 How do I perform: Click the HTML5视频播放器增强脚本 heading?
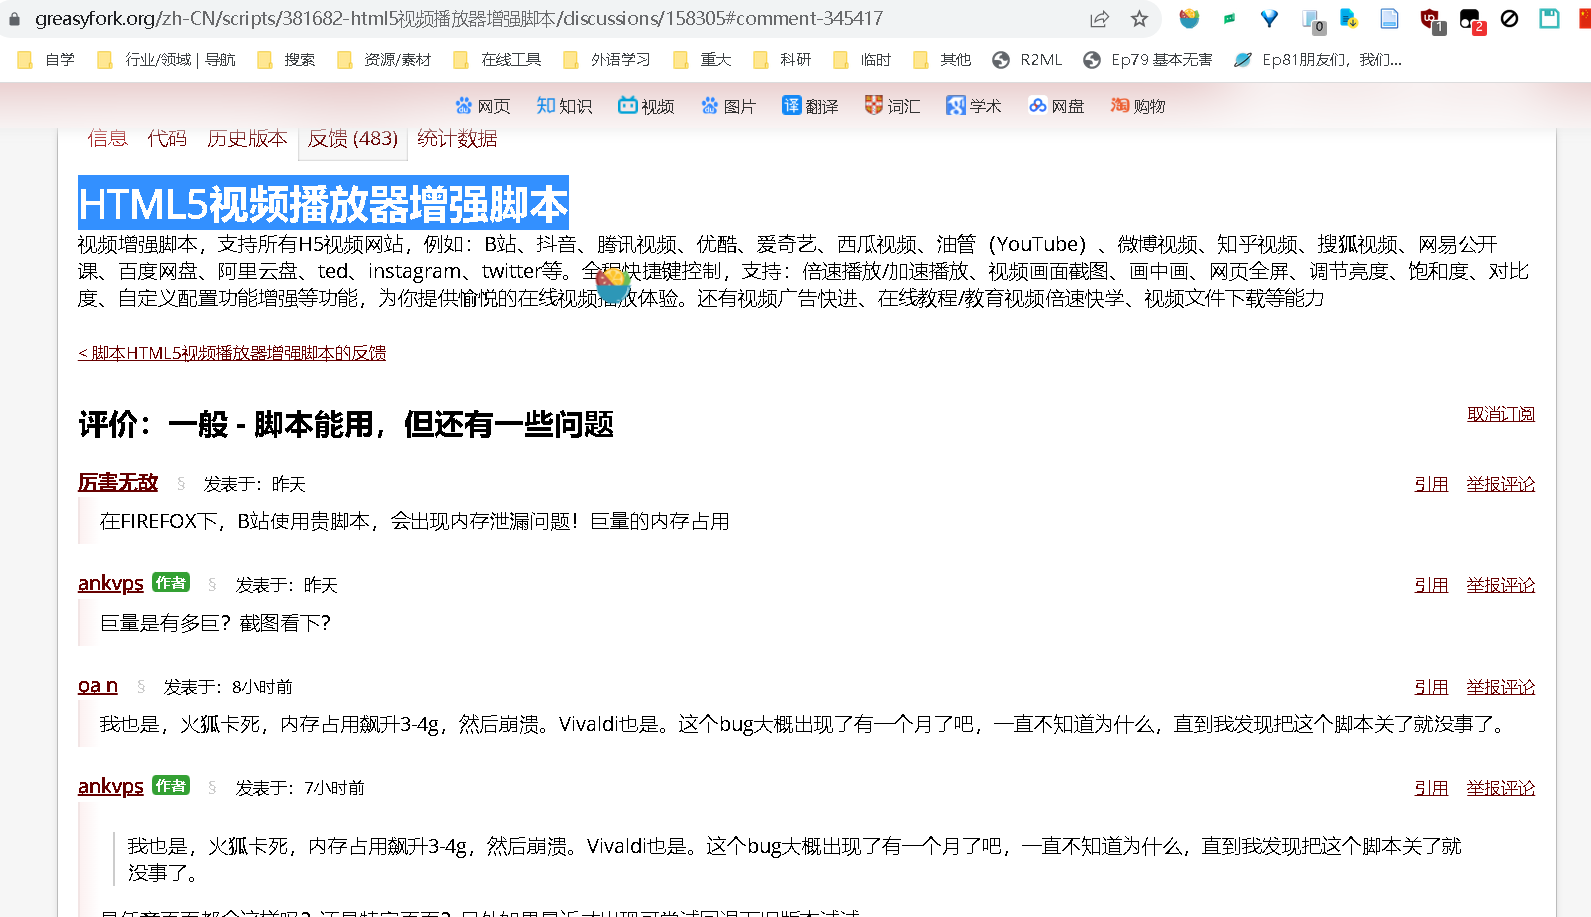pos(323,204)
